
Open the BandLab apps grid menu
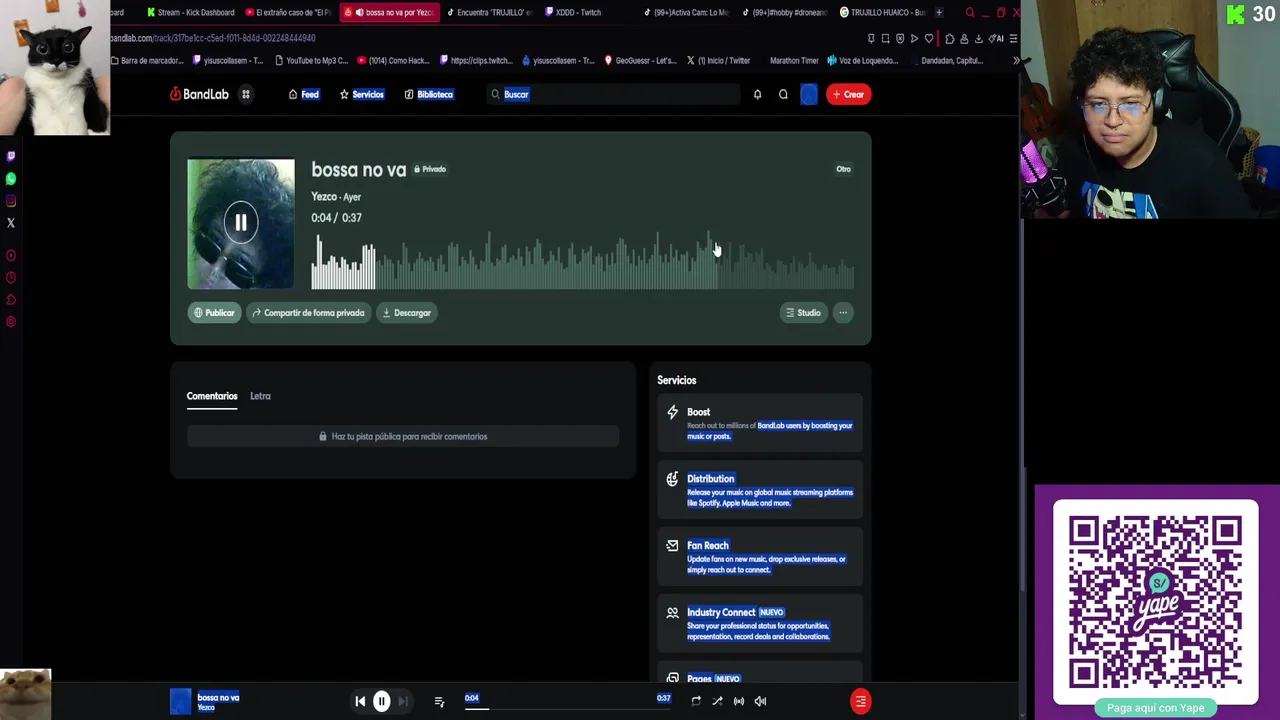point(245,94)
